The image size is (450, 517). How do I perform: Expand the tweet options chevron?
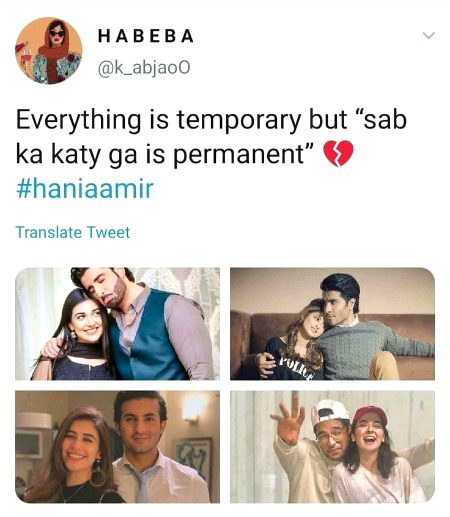point(428,35)
